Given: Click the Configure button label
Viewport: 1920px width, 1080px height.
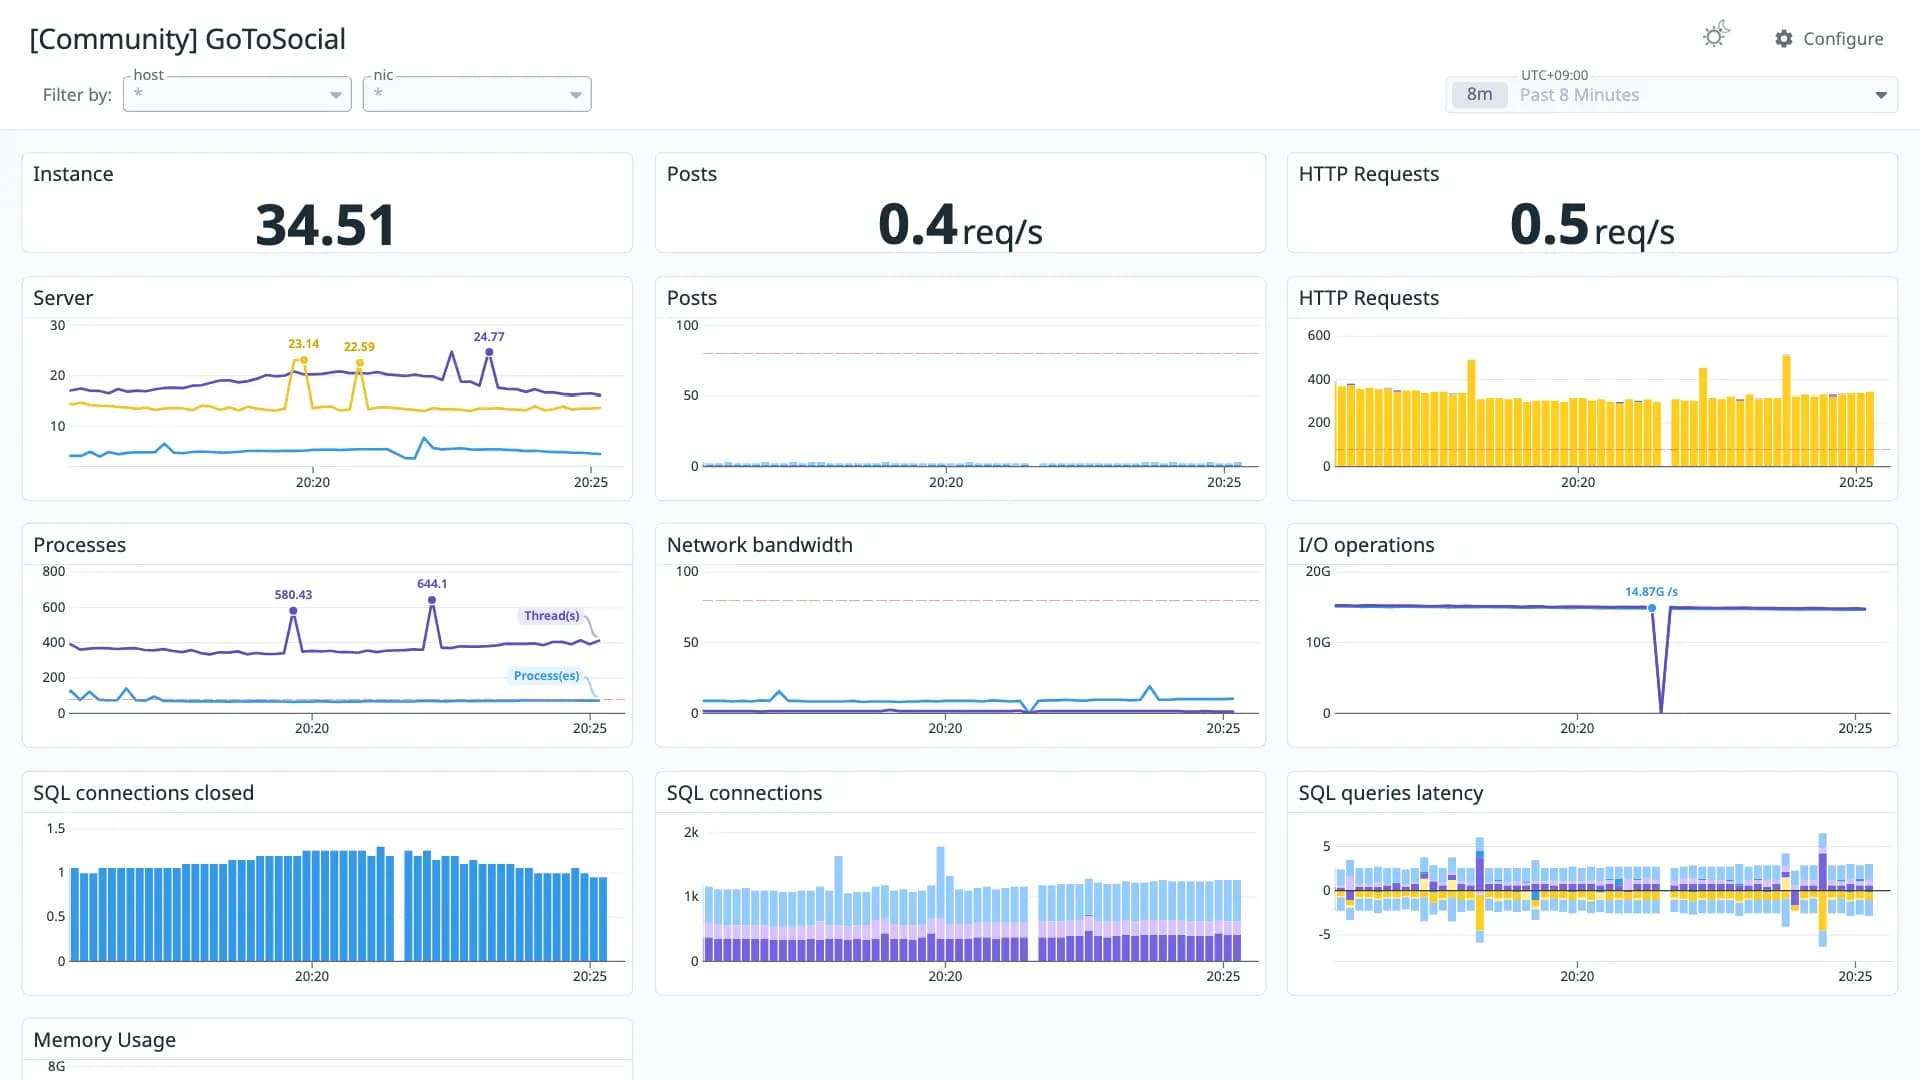Looking at the screenshot, I should [x=1843, y=39].
